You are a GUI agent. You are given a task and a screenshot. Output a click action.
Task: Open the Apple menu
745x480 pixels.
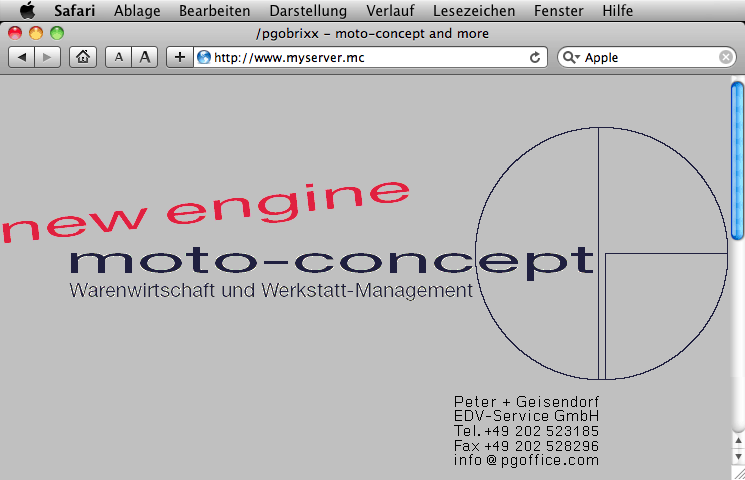pos(27,11)
